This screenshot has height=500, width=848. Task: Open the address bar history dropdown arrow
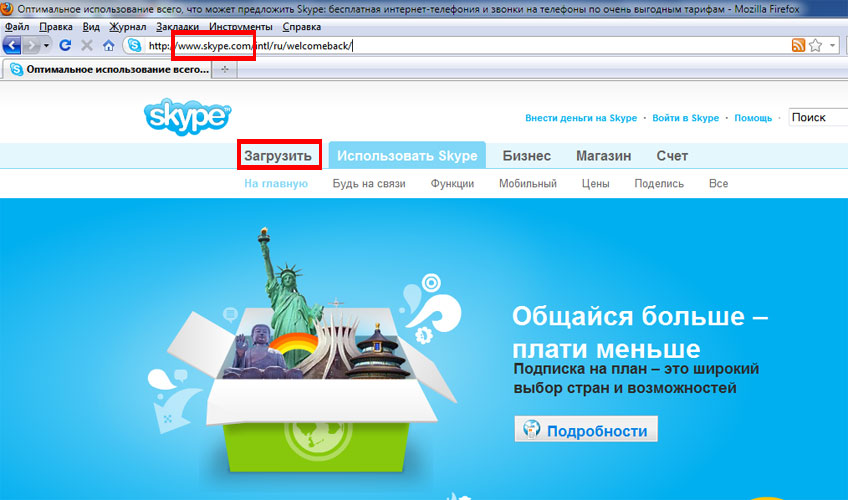(x=832, y=45)
